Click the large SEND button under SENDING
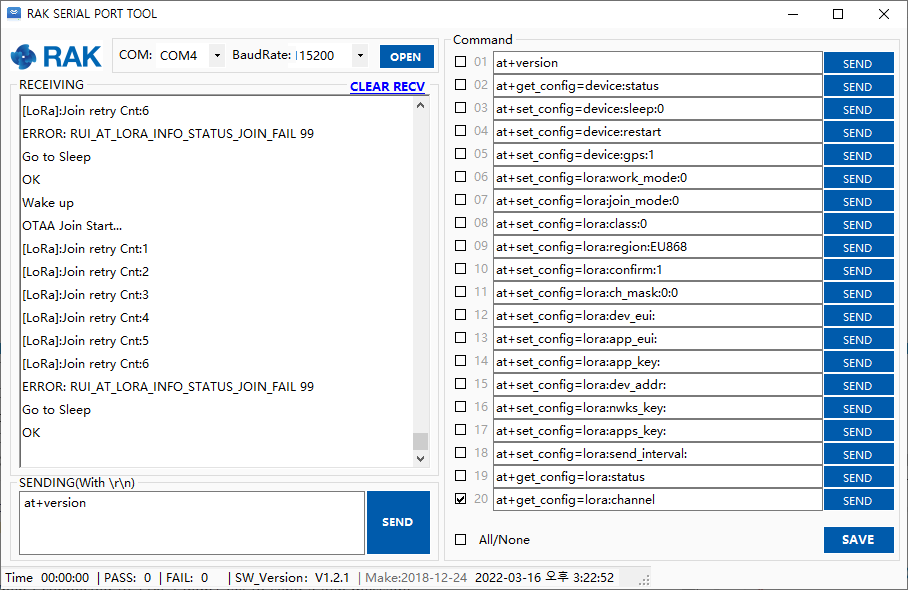This screenshot has width=908, height=590. 397,522
